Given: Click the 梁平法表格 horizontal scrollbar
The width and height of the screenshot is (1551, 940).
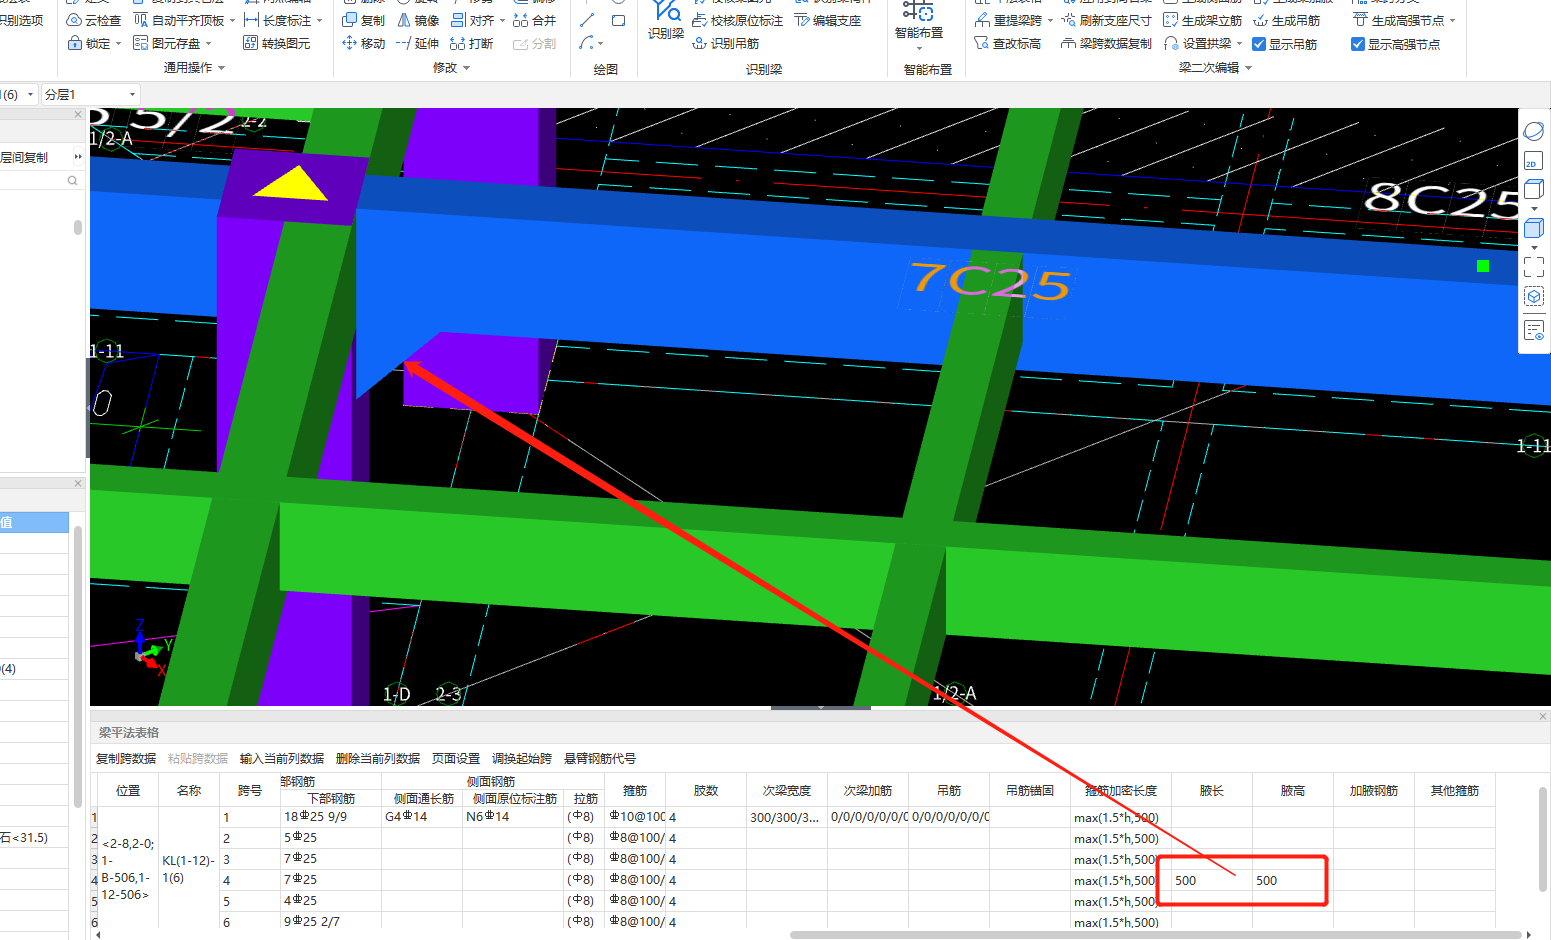Looking at the screenshot, I should point(1158,935).
